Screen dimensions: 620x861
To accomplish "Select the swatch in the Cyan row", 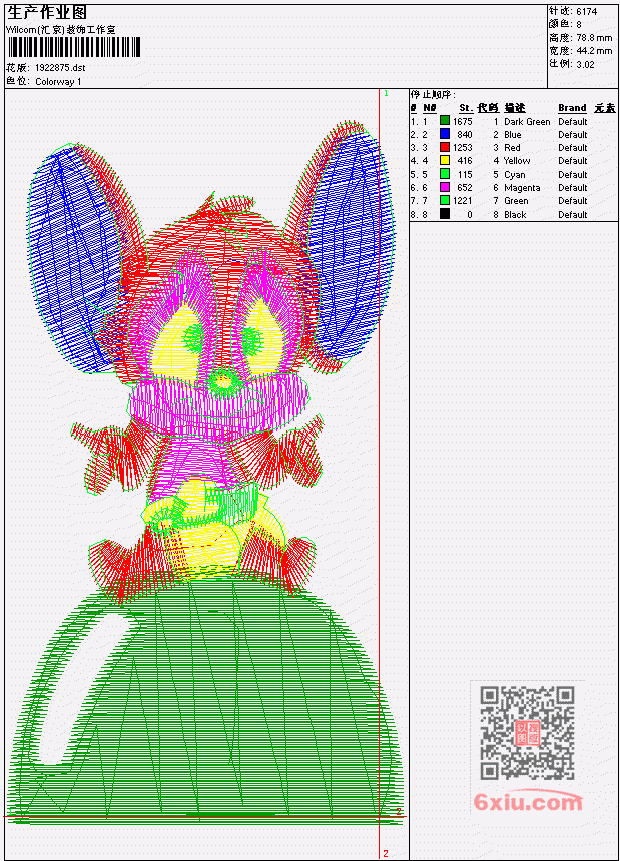I will (x=445, y=174).
